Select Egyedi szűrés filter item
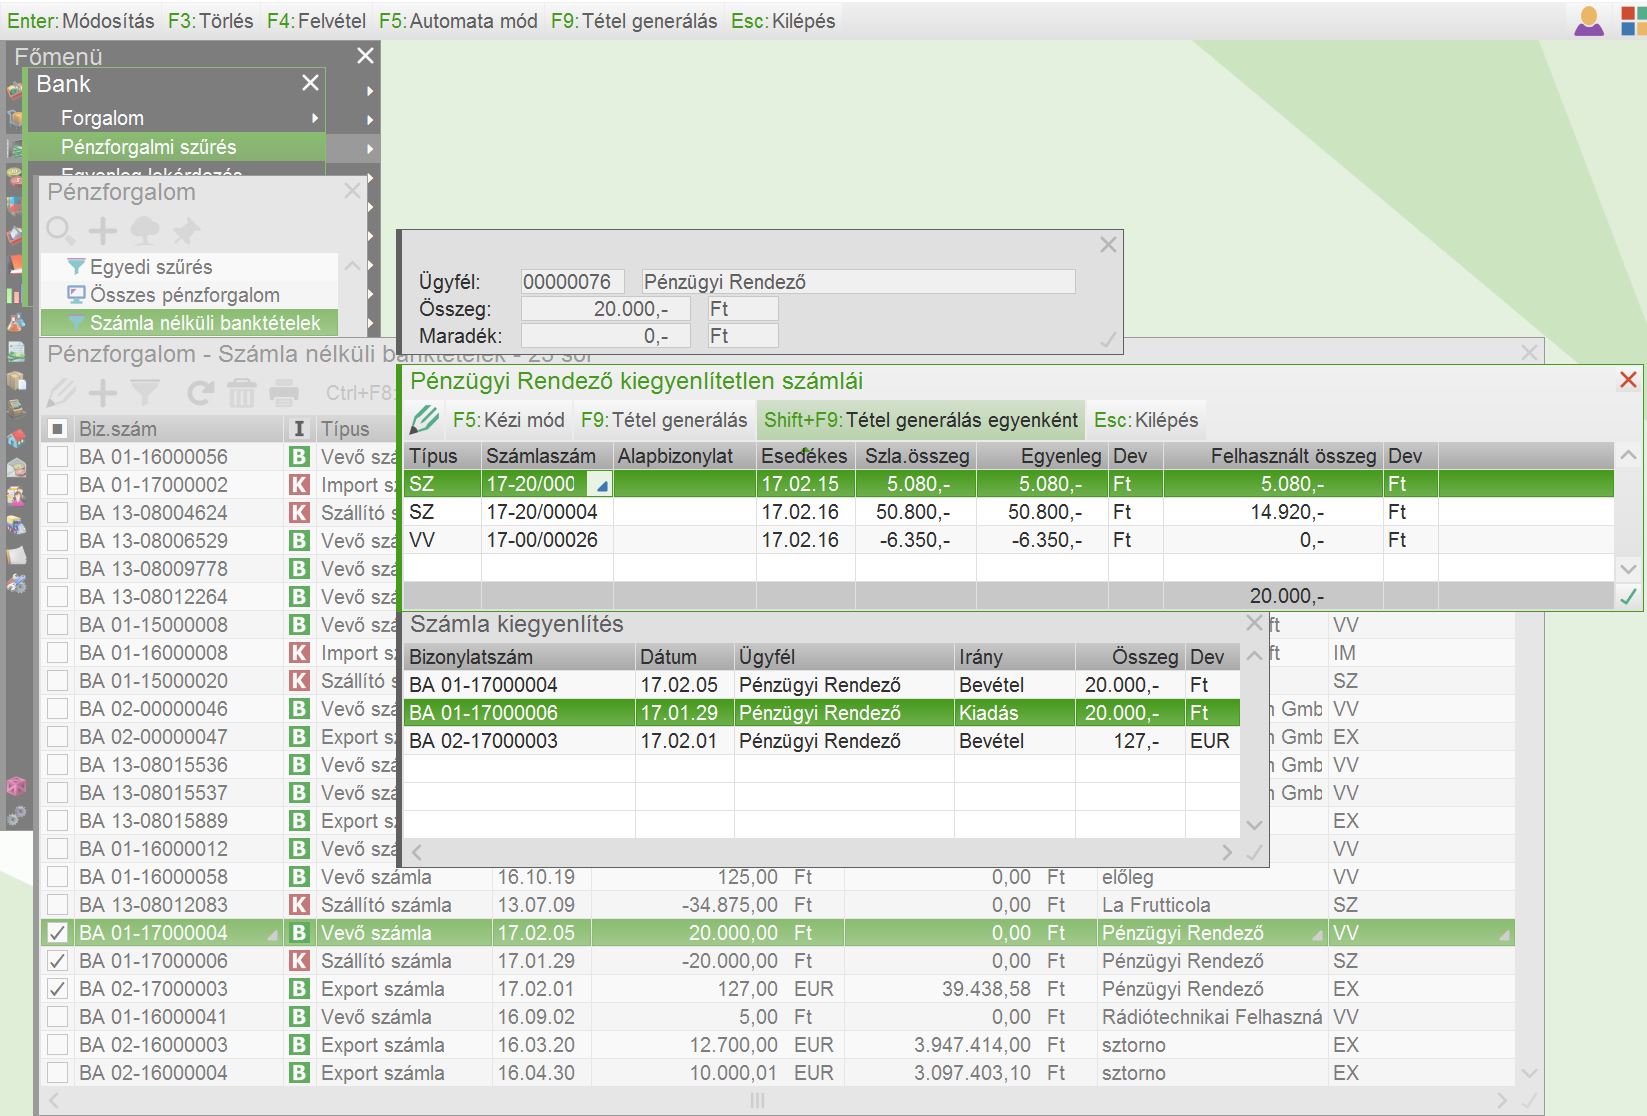 [x=150, y=267]
